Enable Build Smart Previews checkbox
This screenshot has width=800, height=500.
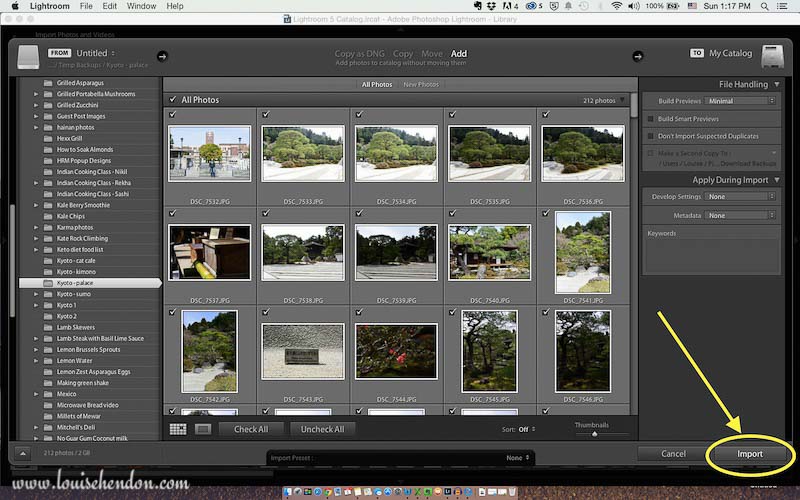(x=651, y=119)
